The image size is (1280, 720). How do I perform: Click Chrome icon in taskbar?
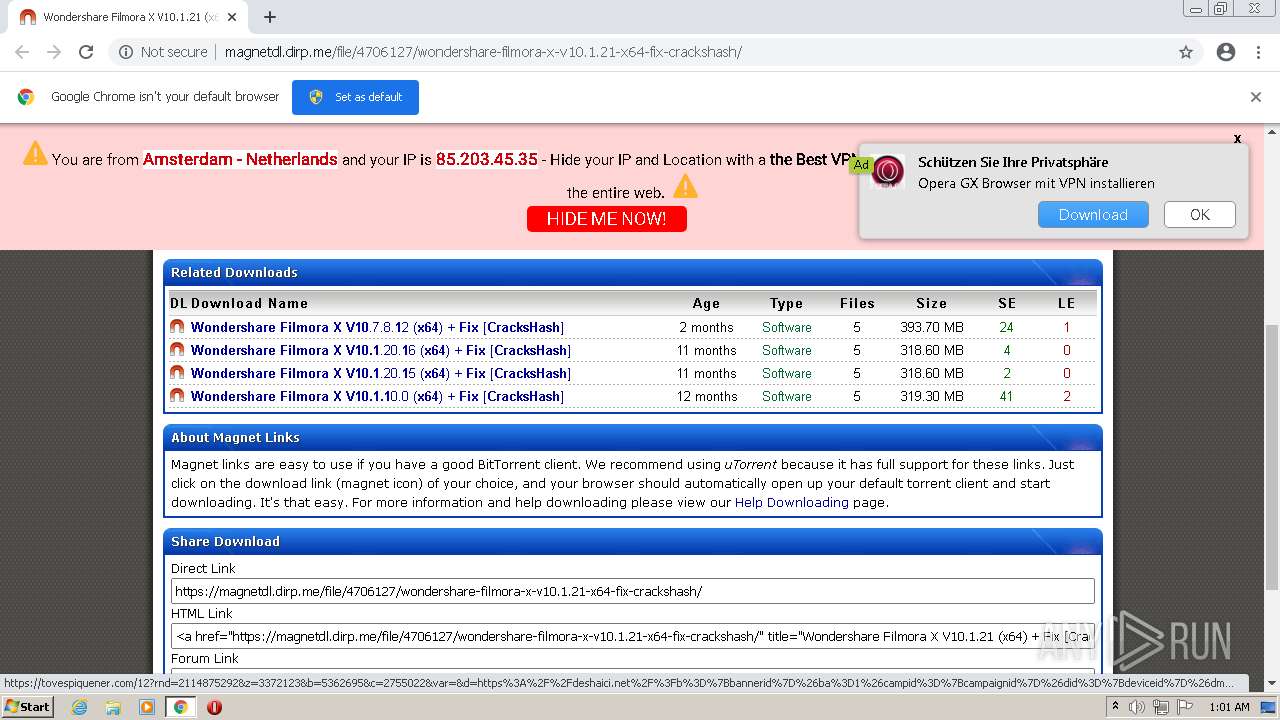[x=180, y=707]
